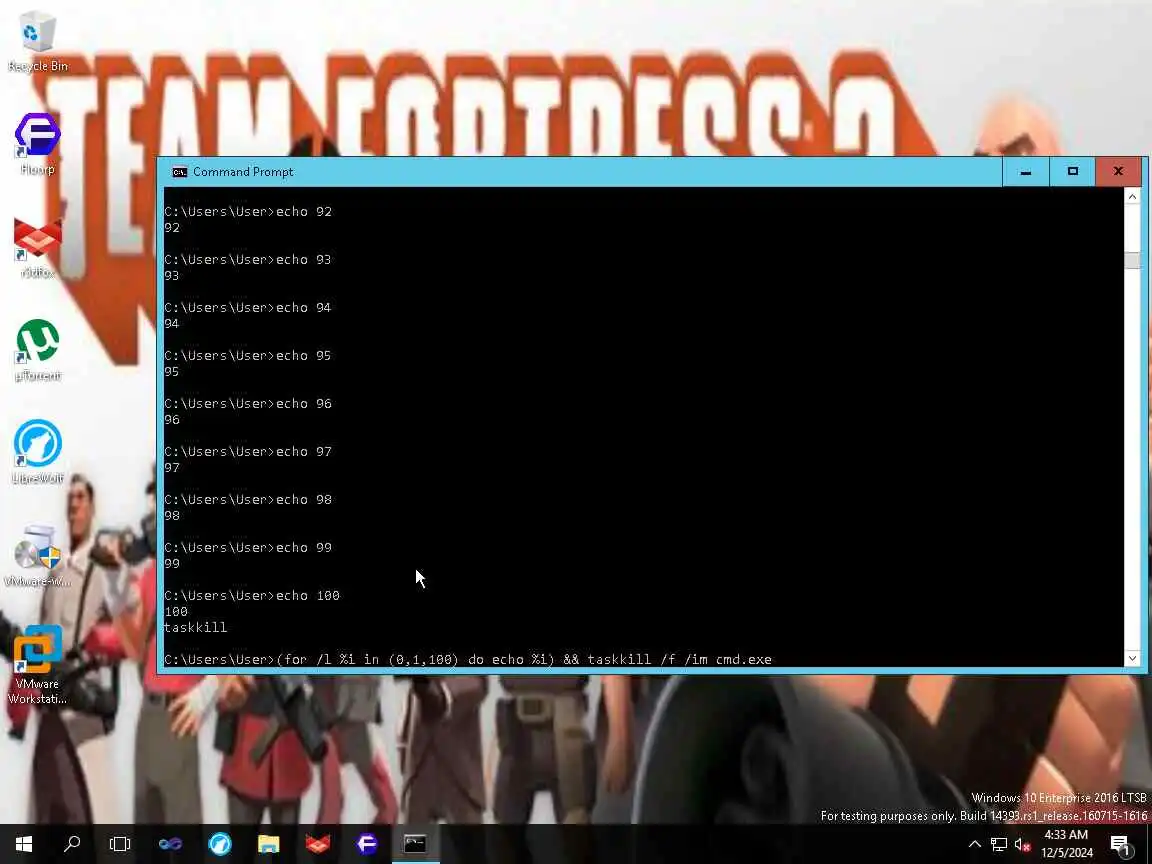
Task: Click the Command Prompt title bar icon
Action: click(x=179, y=172)
